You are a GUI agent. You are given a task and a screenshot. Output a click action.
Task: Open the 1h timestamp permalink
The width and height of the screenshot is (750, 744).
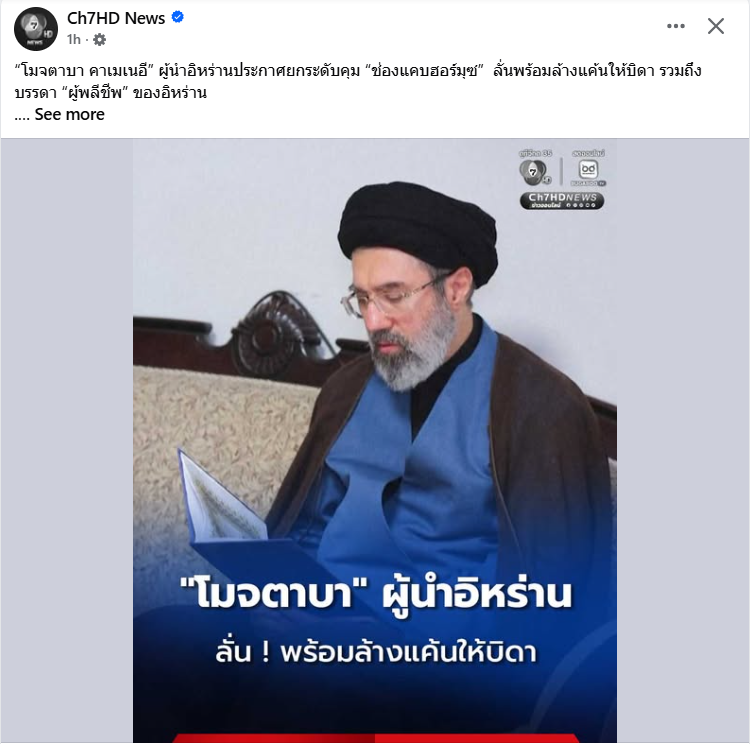[x=74, y=39]
